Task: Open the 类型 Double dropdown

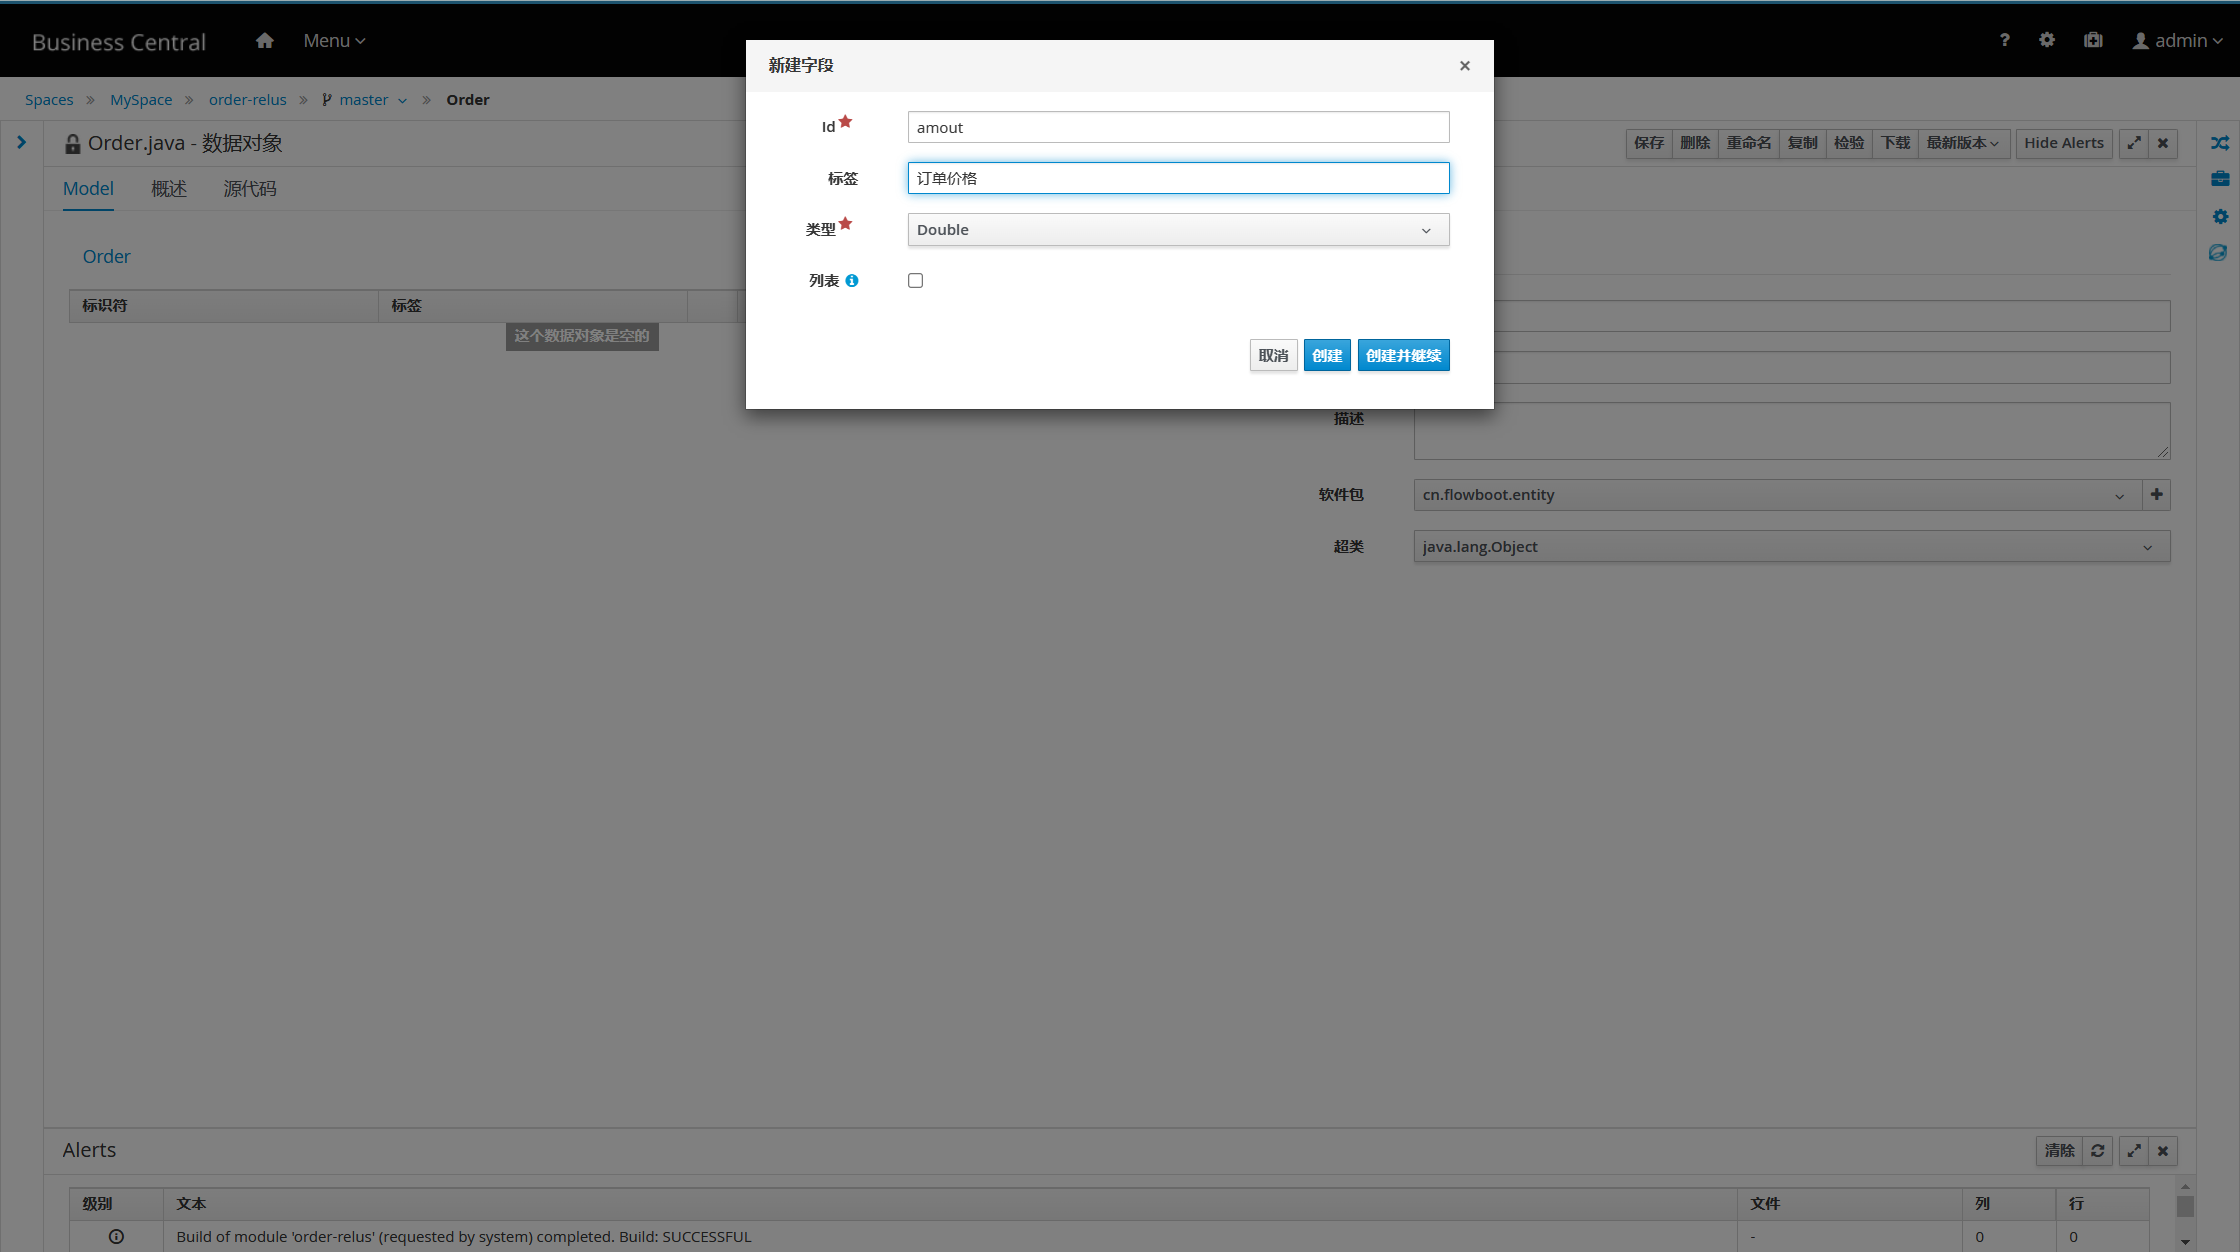Action: (1178, 230)
